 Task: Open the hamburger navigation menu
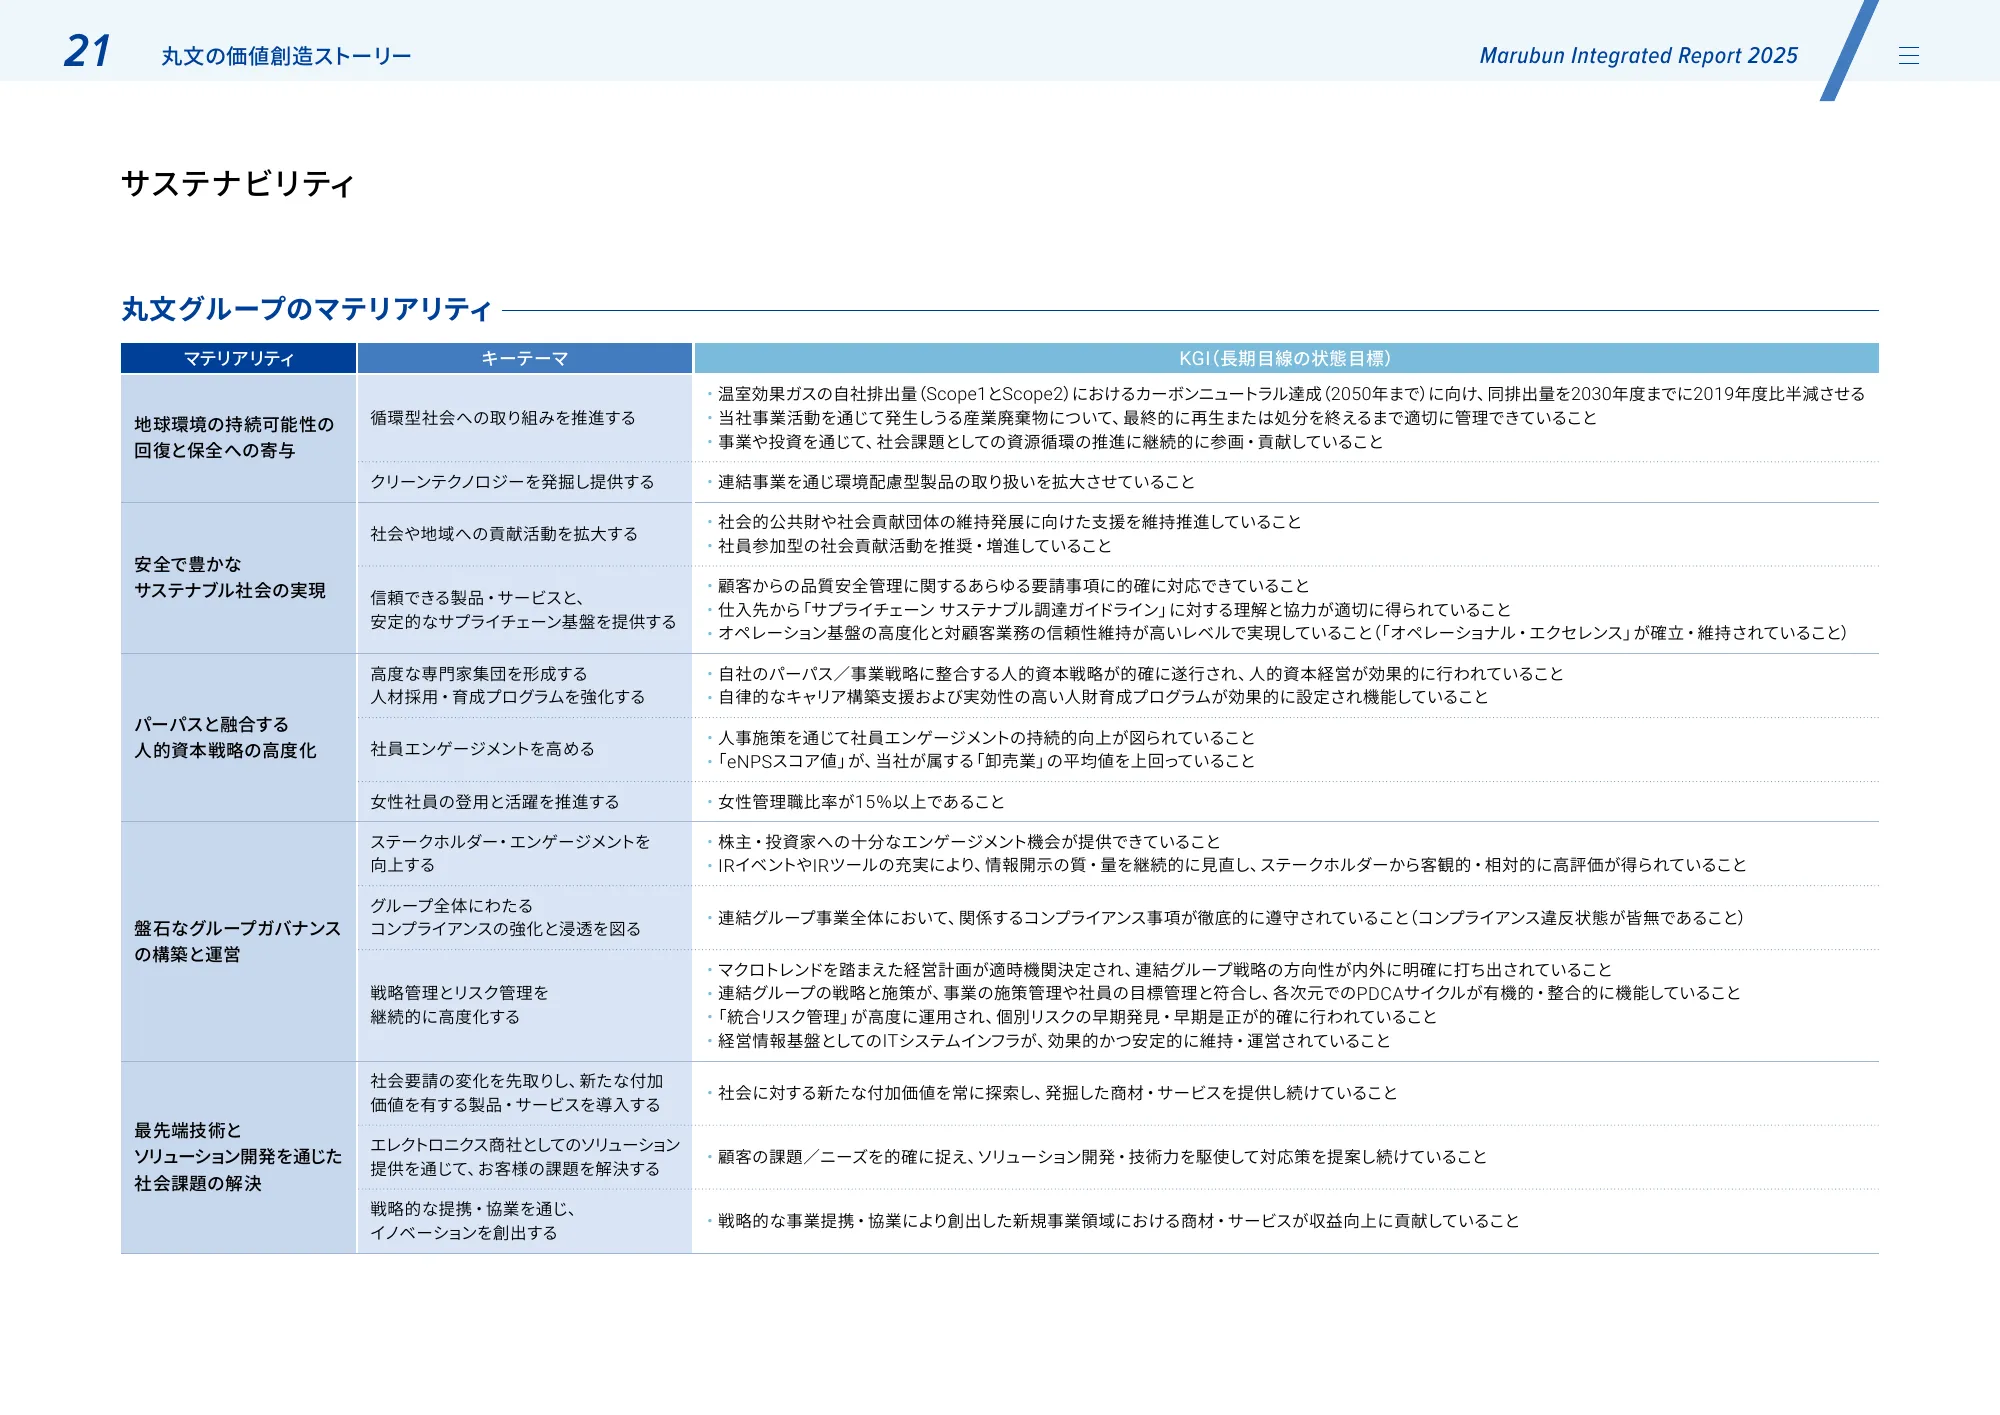tap(1910, 55)
